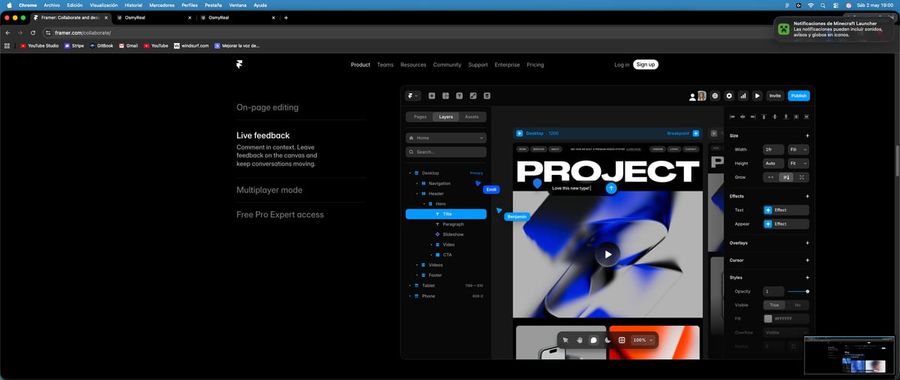Open the Width Fill dropdown

tap(798, 150)
